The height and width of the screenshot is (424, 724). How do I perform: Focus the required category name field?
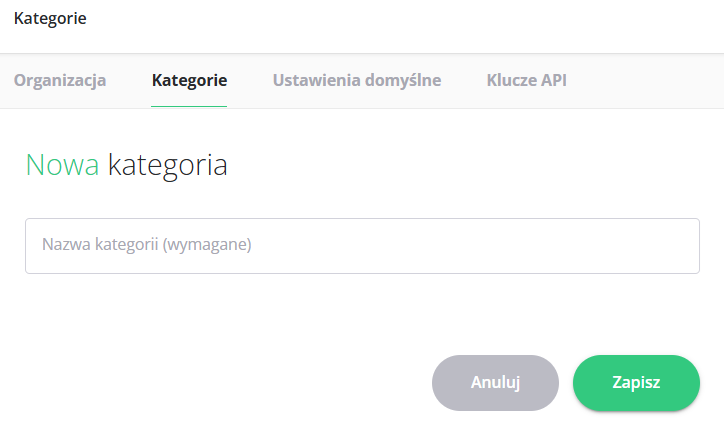(x=362, y=246)
